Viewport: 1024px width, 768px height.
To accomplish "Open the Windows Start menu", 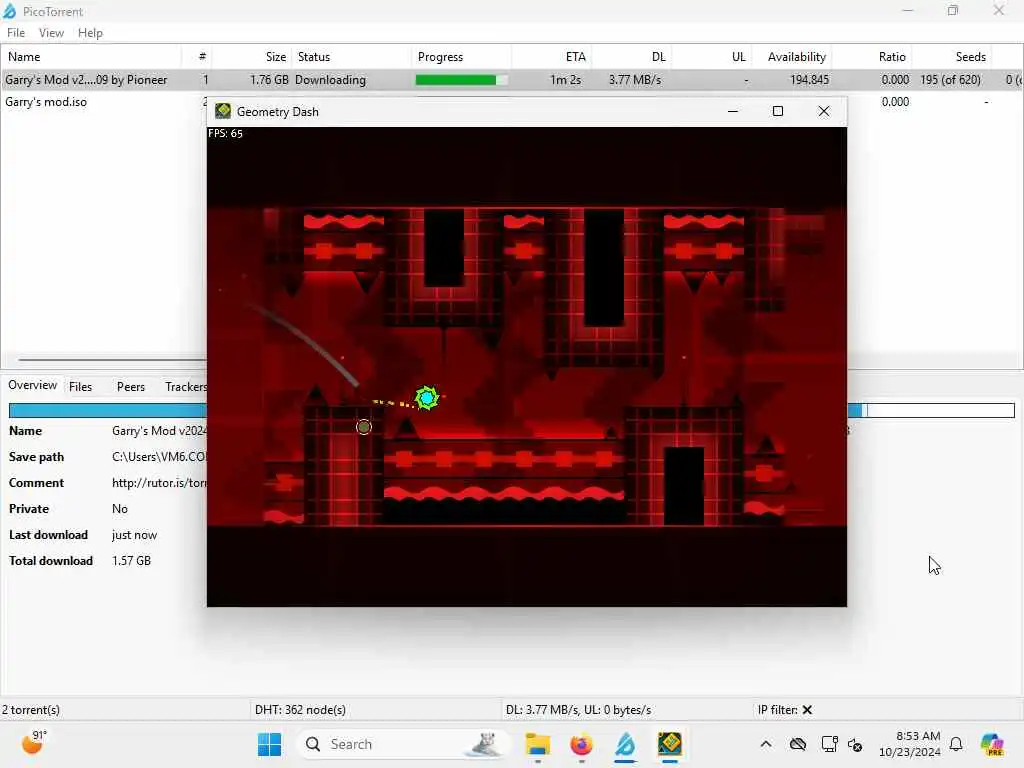I will 269,744.
